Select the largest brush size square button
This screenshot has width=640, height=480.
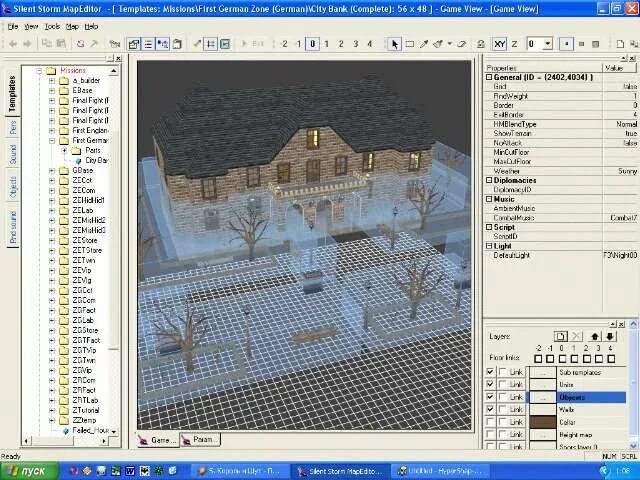click(596, 44)
